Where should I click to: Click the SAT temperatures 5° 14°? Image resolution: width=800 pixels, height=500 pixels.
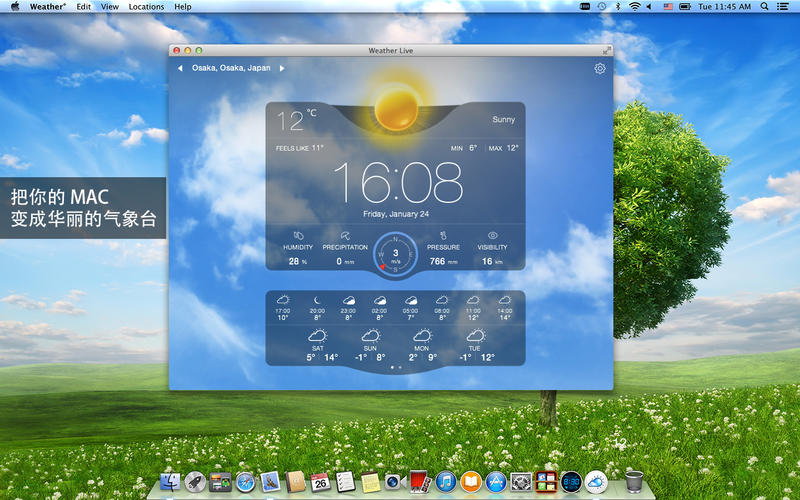click(x=322, y=357)
